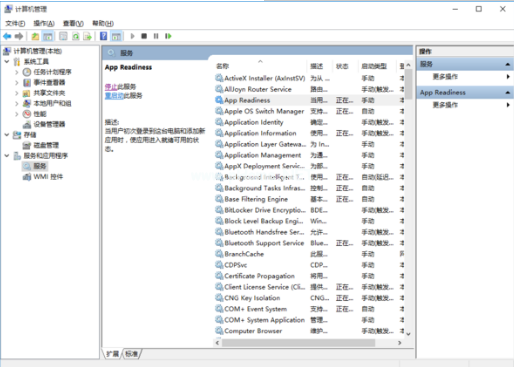Click the Restart service icon

pyautogui.click(x=168, y=36)
